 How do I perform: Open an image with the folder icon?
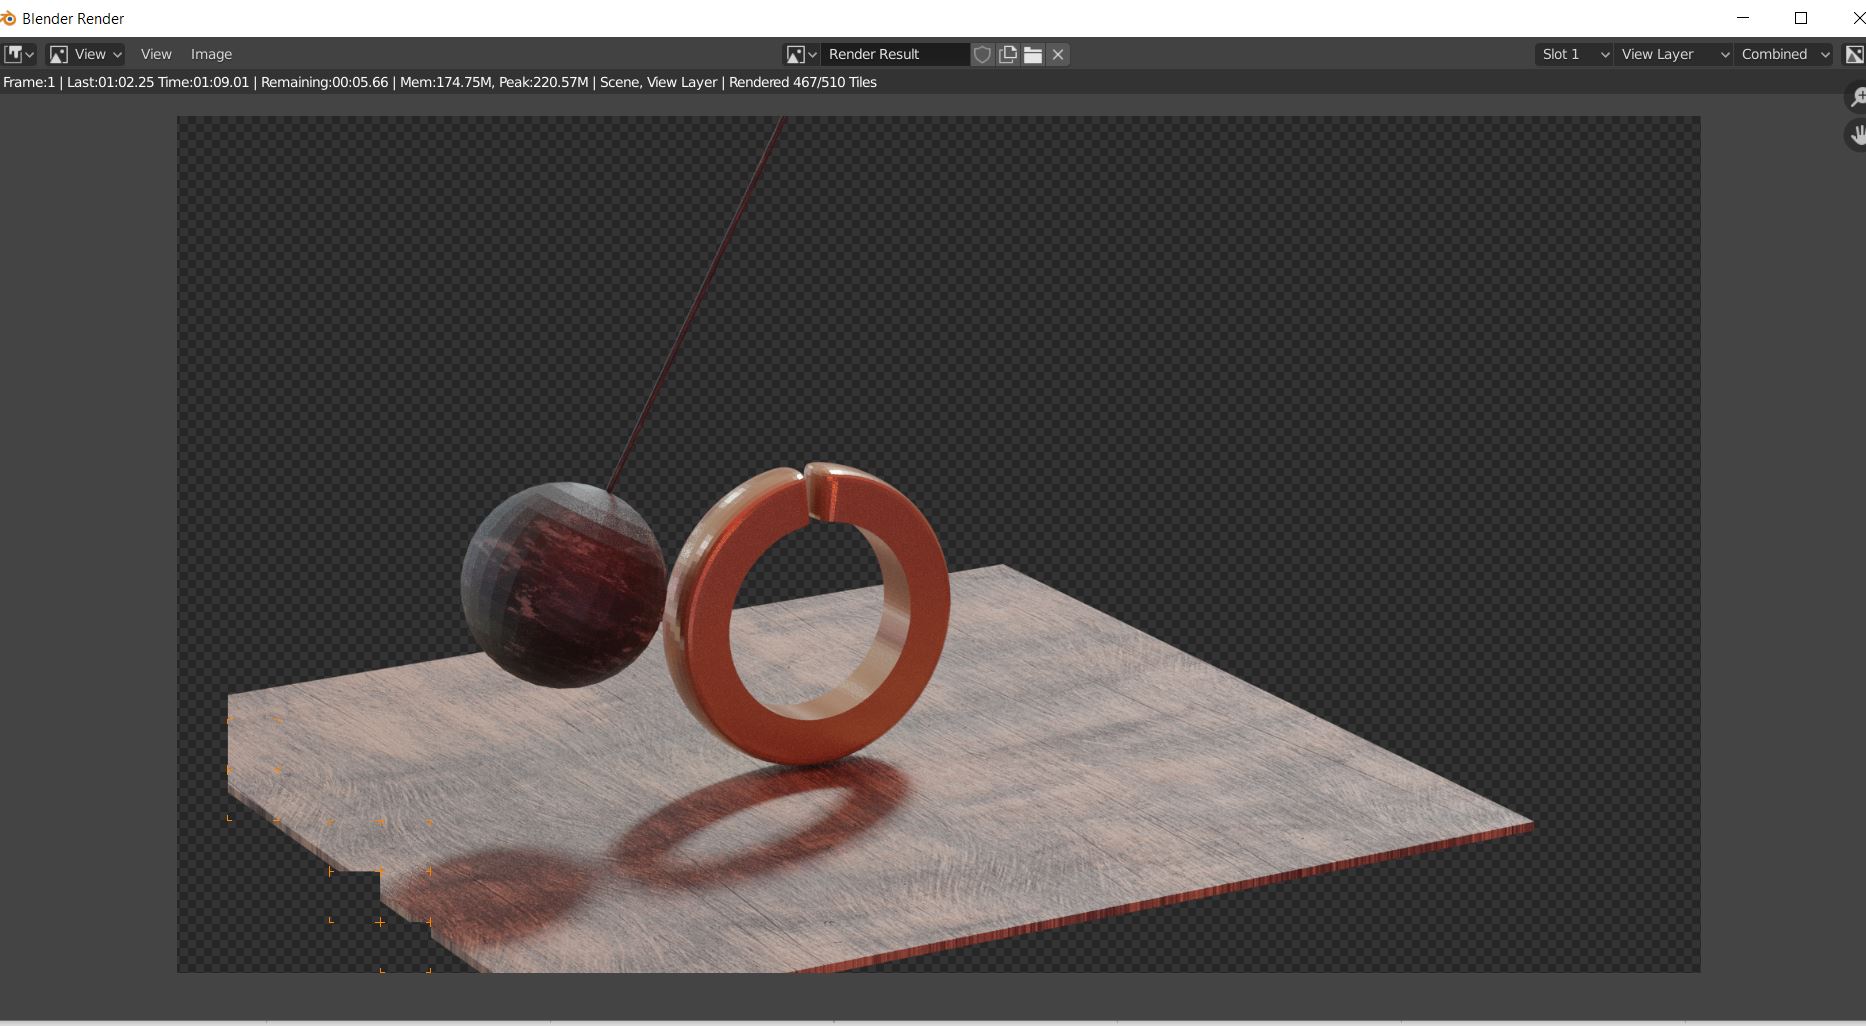tap(1033, 54)
